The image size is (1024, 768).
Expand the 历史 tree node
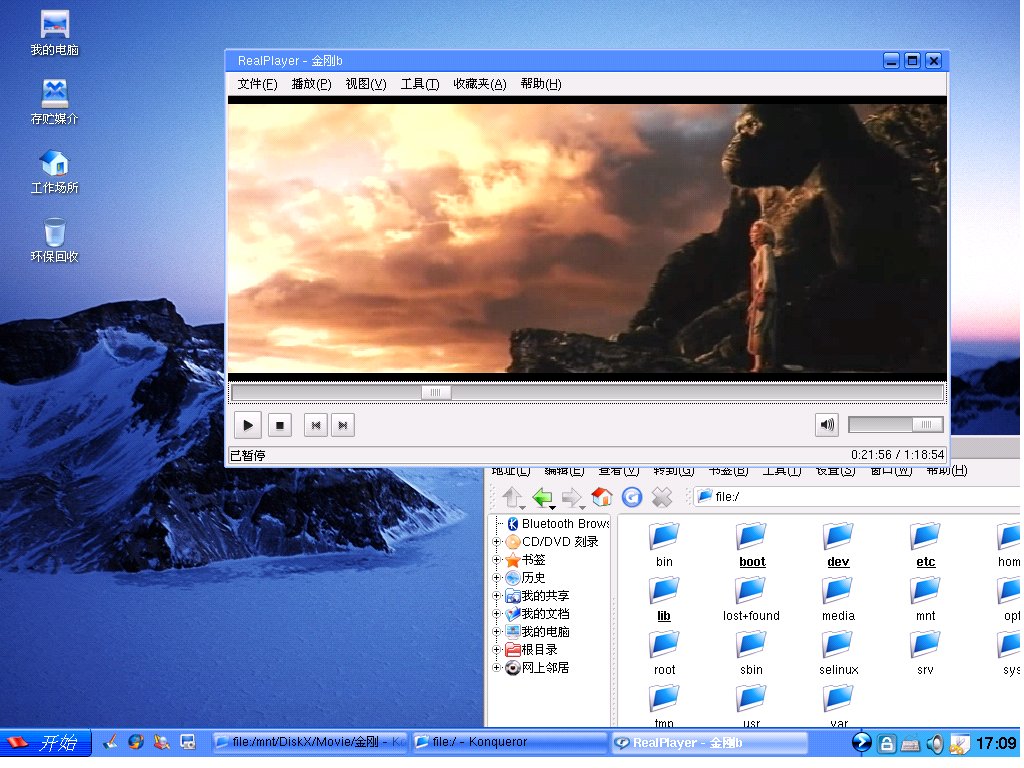[496, 578]
